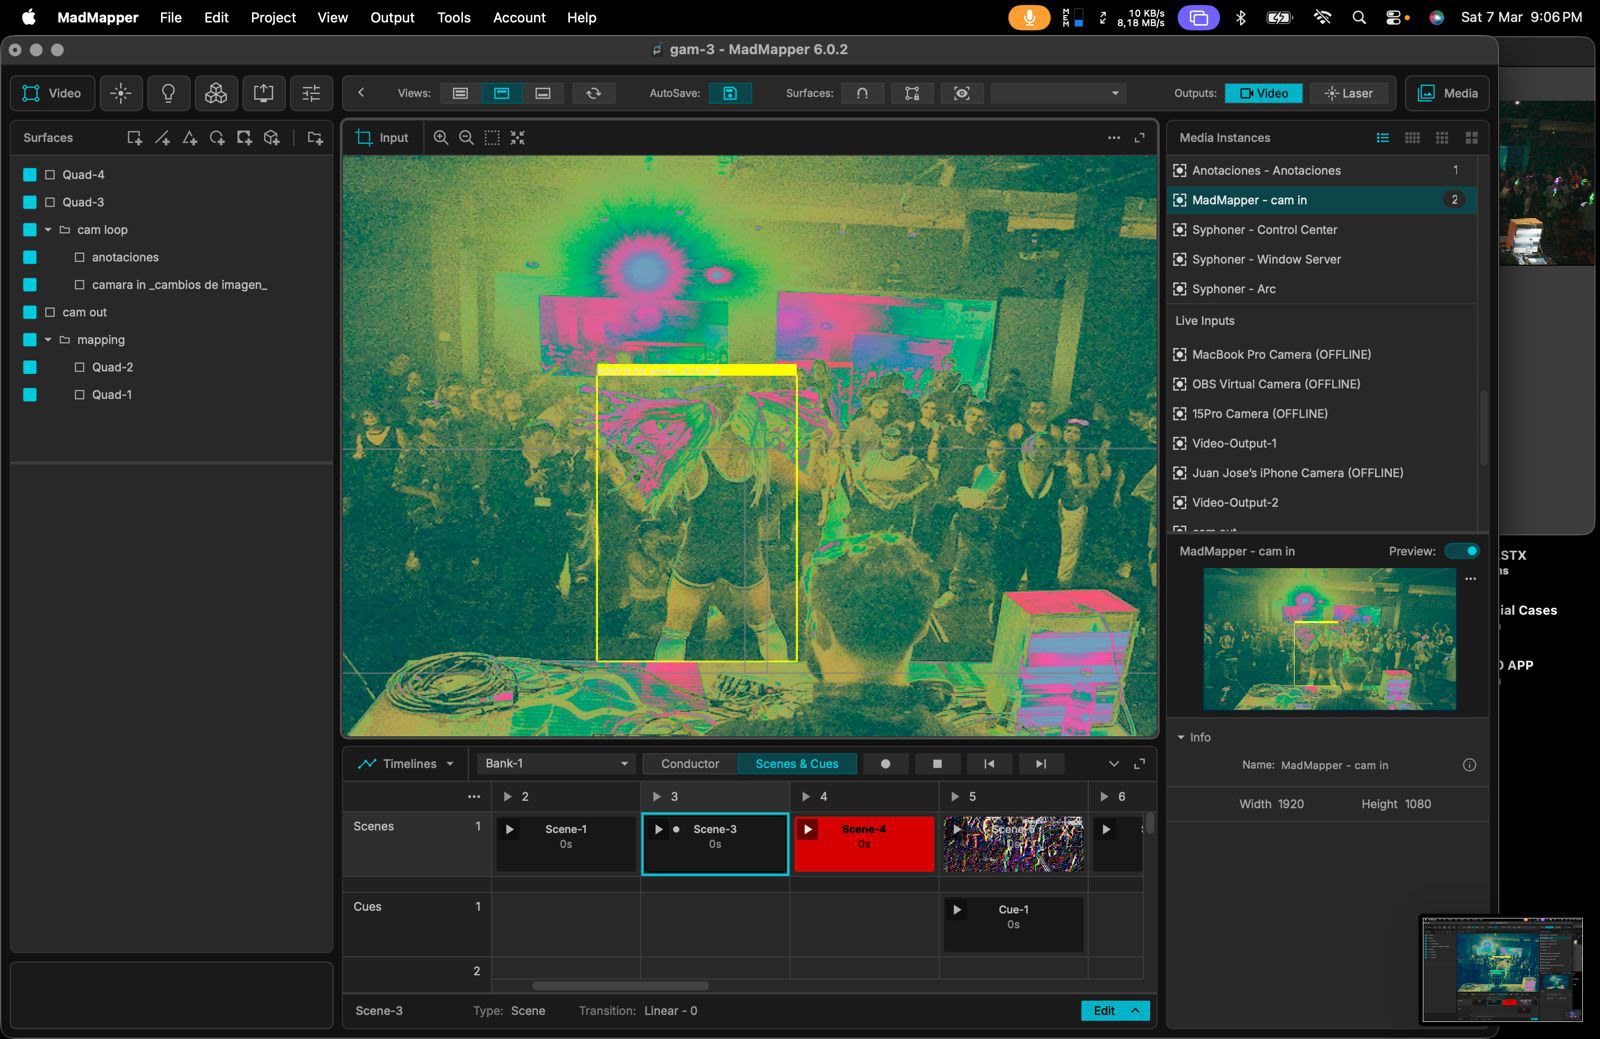
Task: Click the Input view button
Action: pyautogui.click(x=382, y=138)
